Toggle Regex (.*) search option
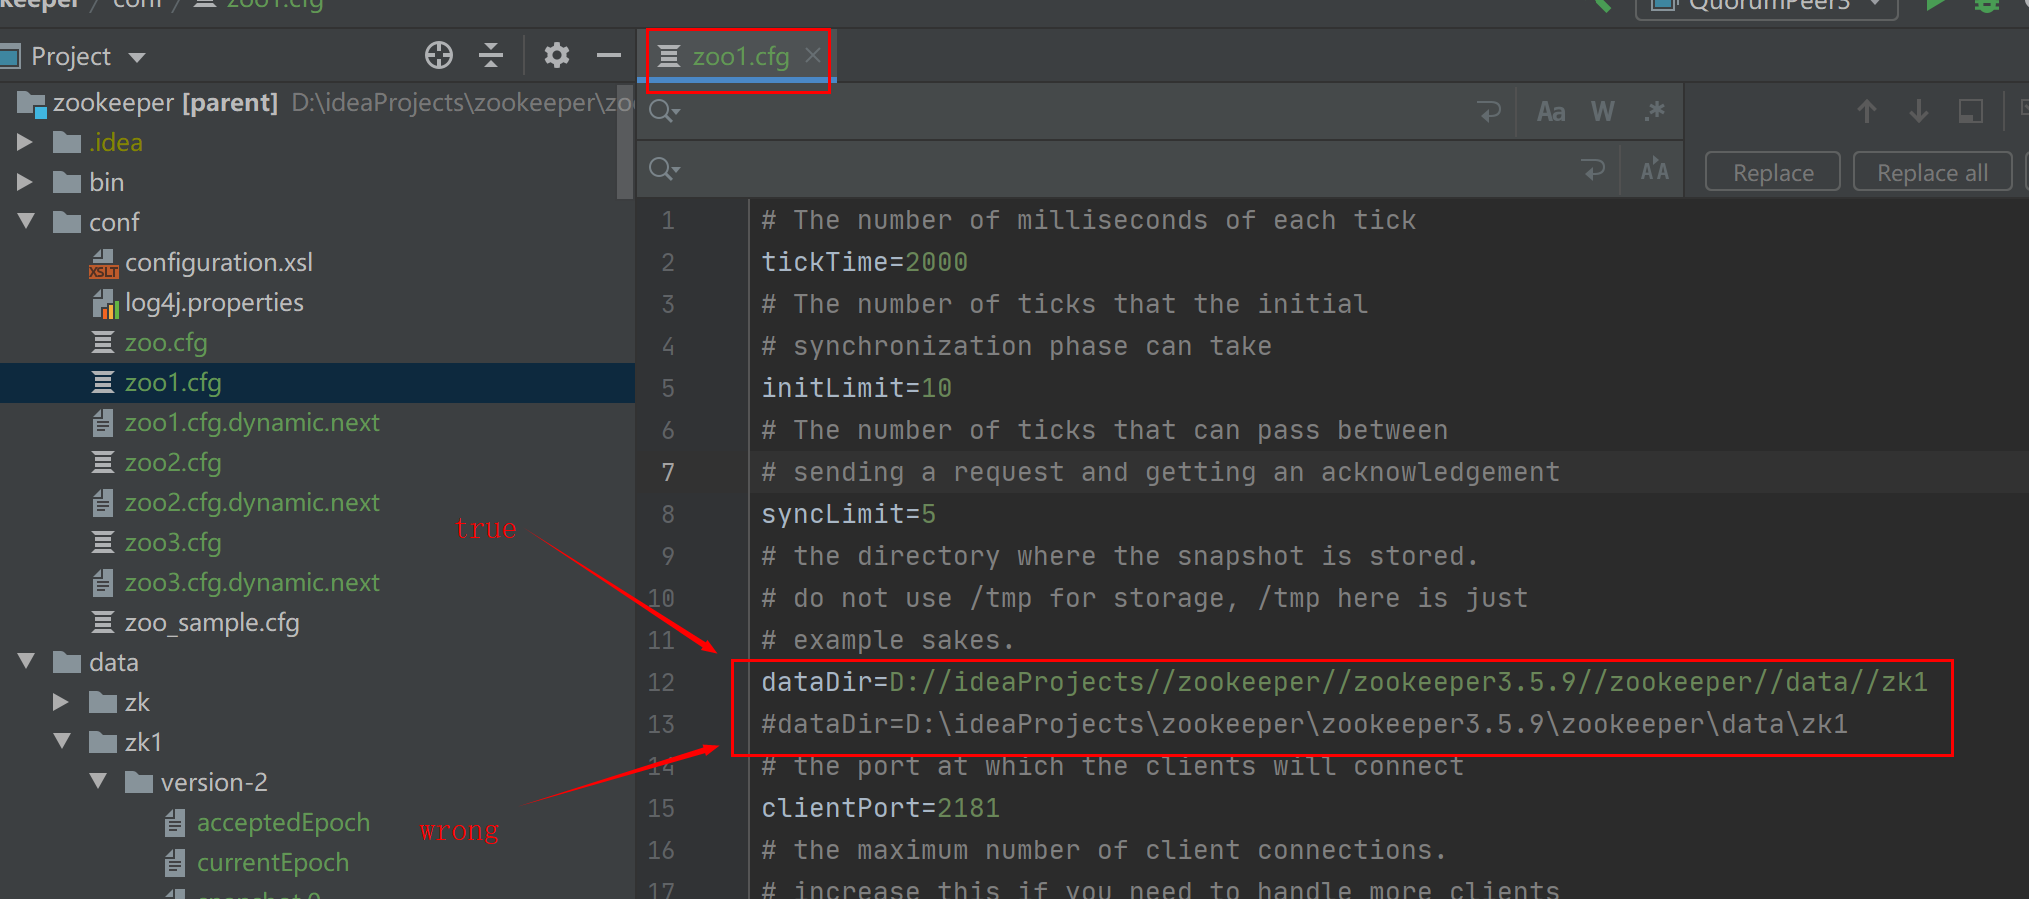This screenshot has height=899, width=2029. pyautogui.click(x=1655, y=111)
